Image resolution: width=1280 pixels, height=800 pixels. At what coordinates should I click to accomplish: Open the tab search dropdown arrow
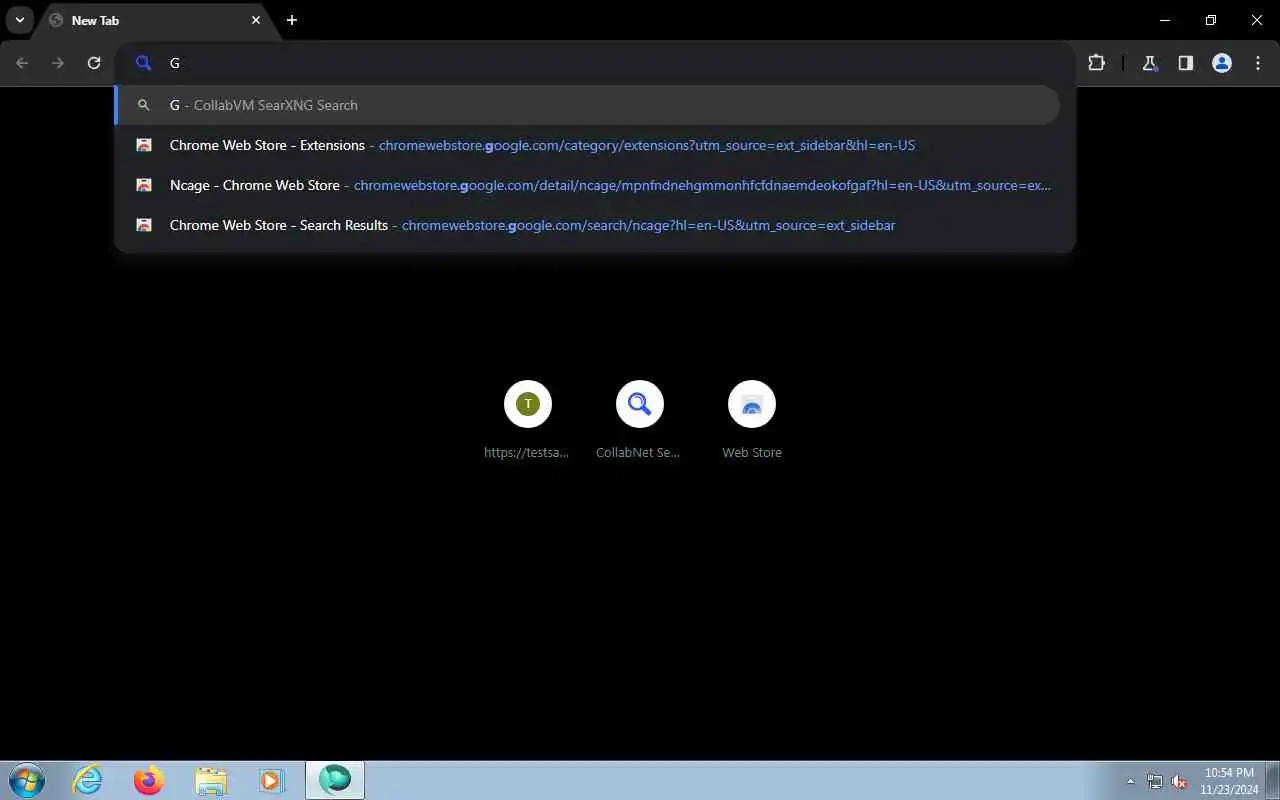tap(19, 20)
